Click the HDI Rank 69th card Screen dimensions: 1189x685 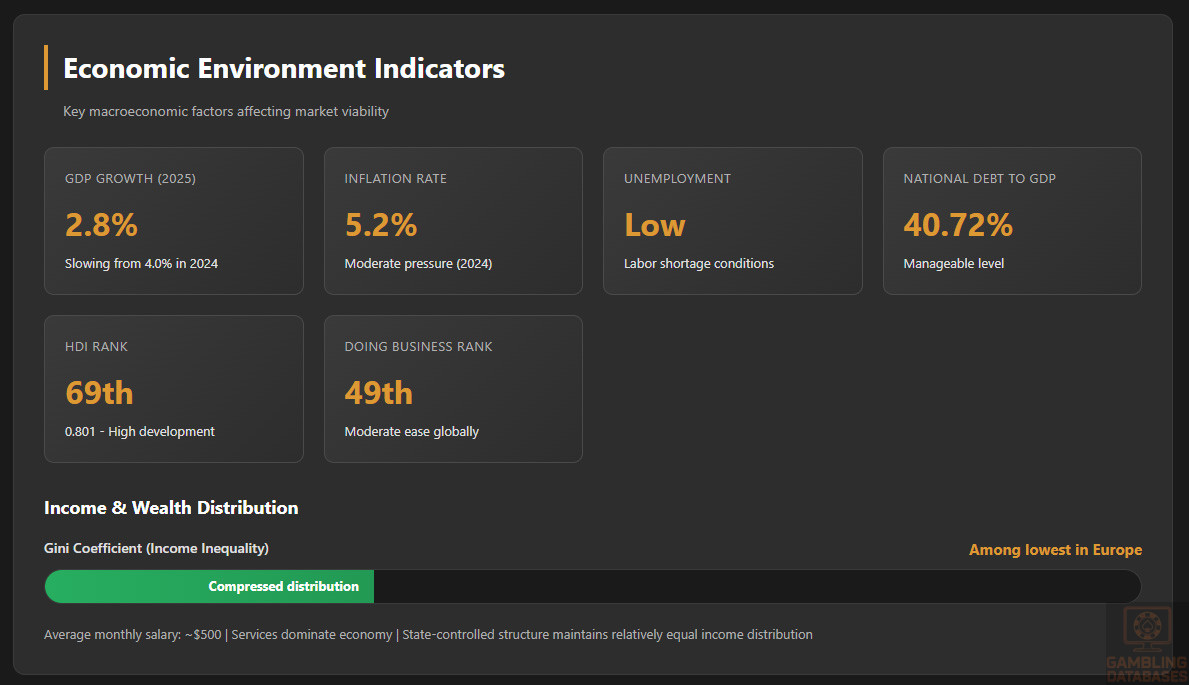pos(173,389)
